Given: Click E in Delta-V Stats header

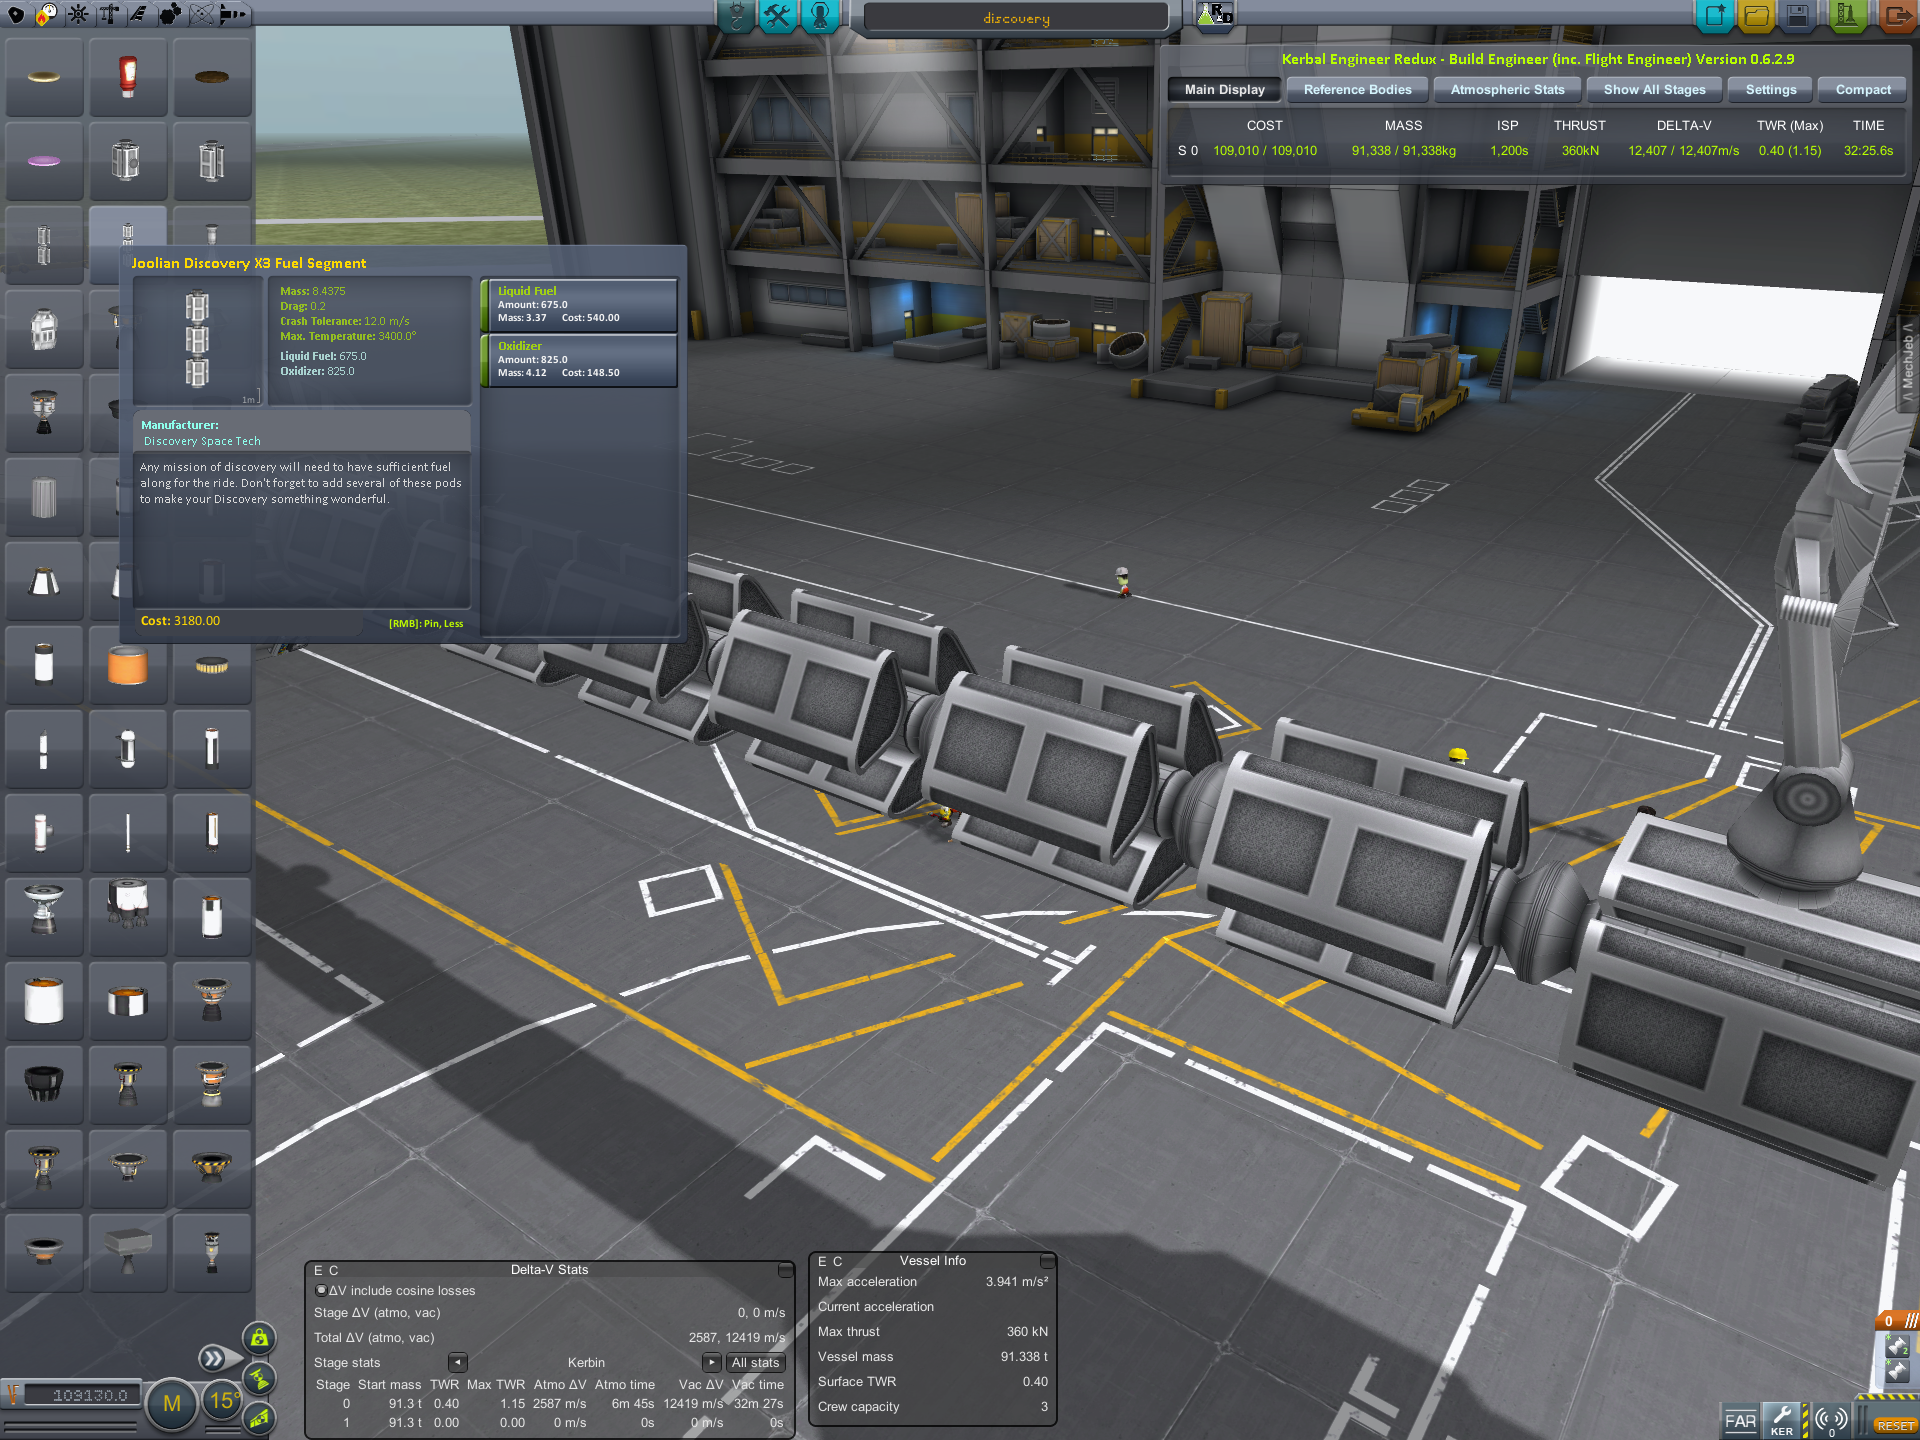Looking at the screenshot, I should [319, 1270].
